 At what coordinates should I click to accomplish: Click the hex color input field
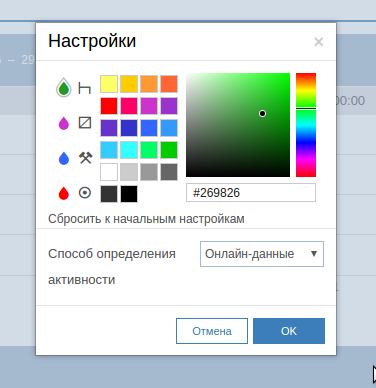[x=251, y=193]
